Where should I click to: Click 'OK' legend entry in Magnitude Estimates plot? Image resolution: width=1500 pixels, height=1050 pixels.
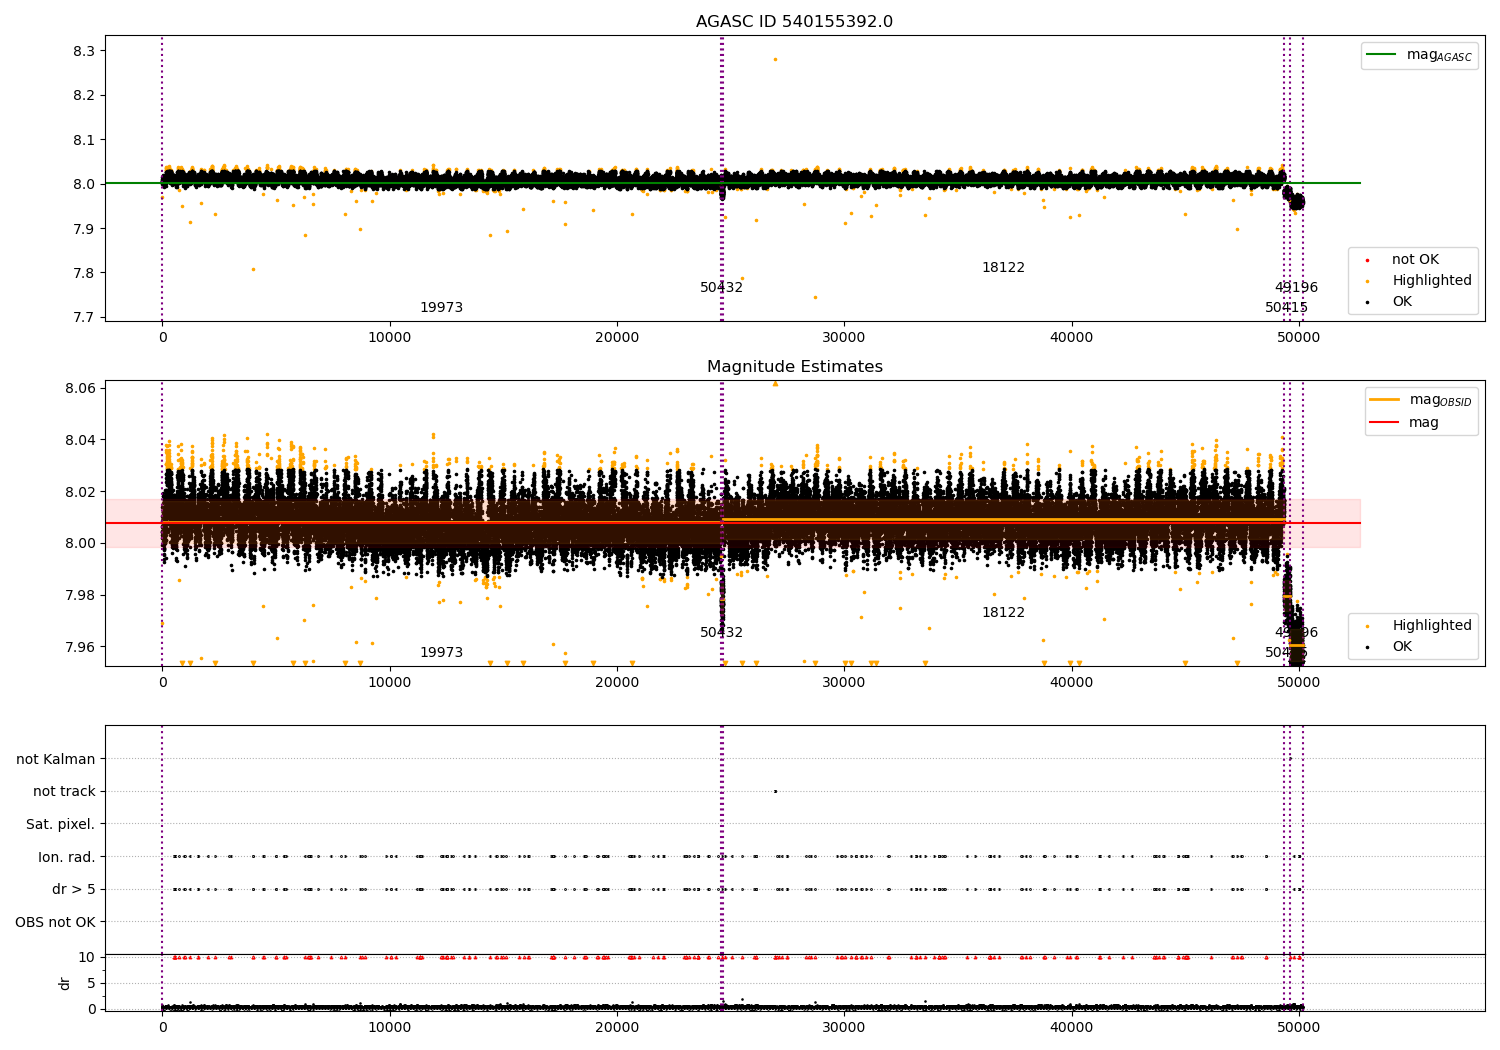(x=1402, y=647)
